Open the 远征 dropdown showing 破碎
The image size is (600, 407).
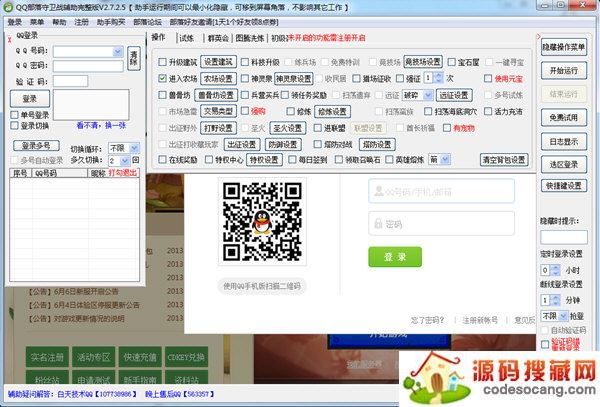(x=429, y=95)
